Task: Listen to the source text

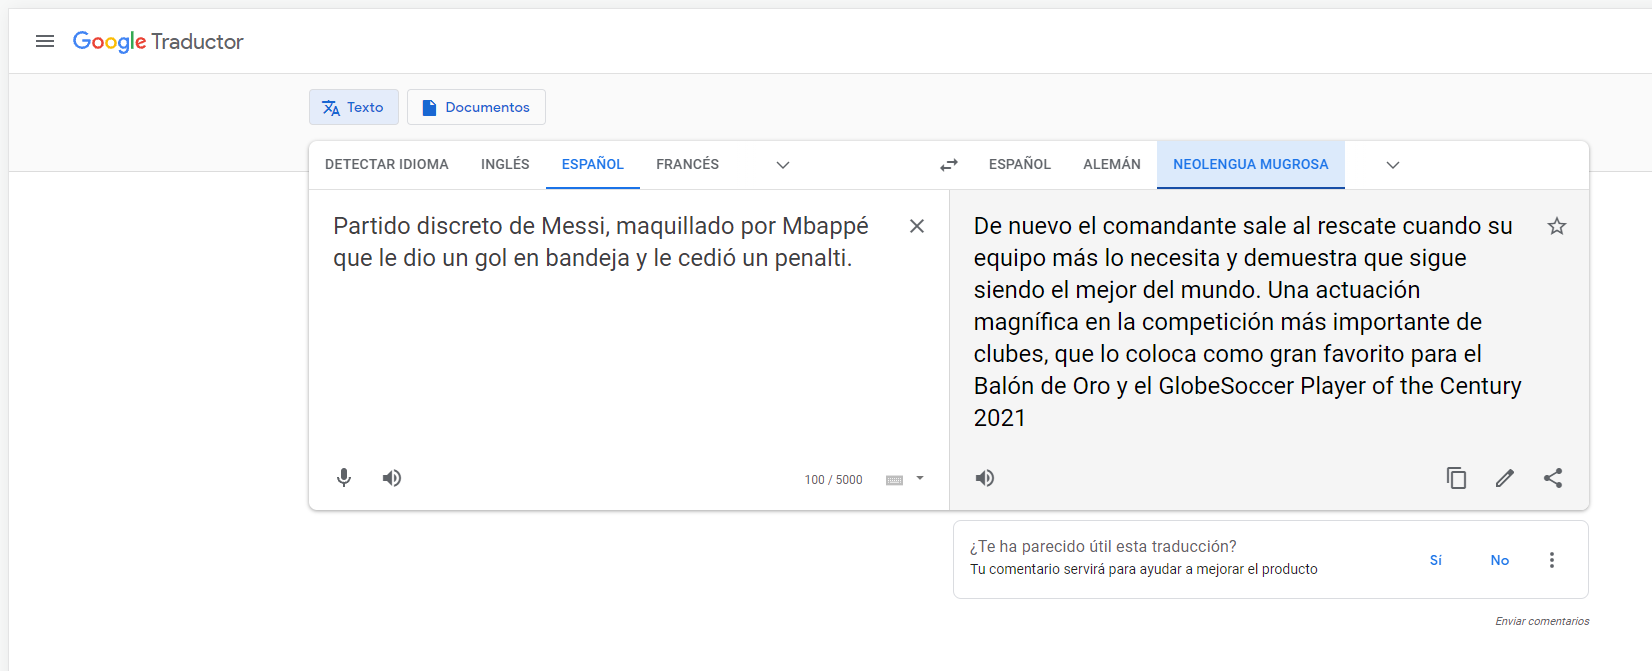Action: click(392, 478)
